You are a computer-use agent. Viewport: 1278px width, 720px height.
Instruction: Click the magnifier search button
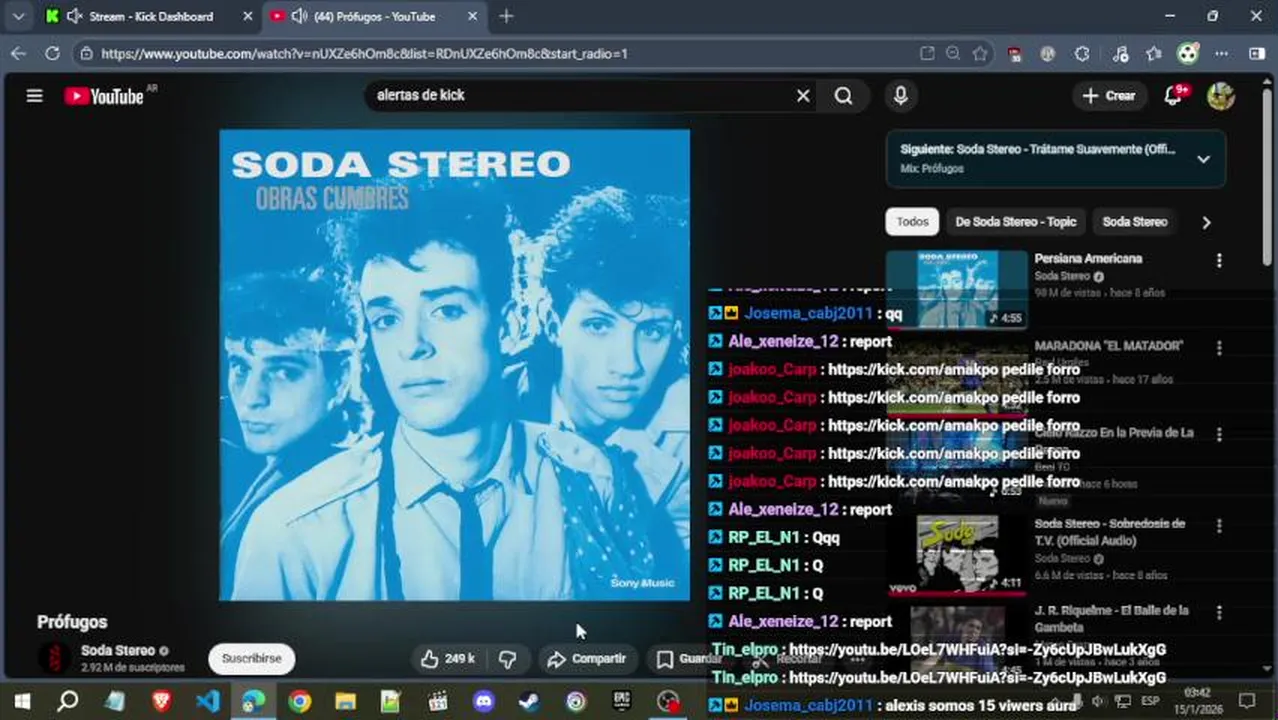[844, 96]
